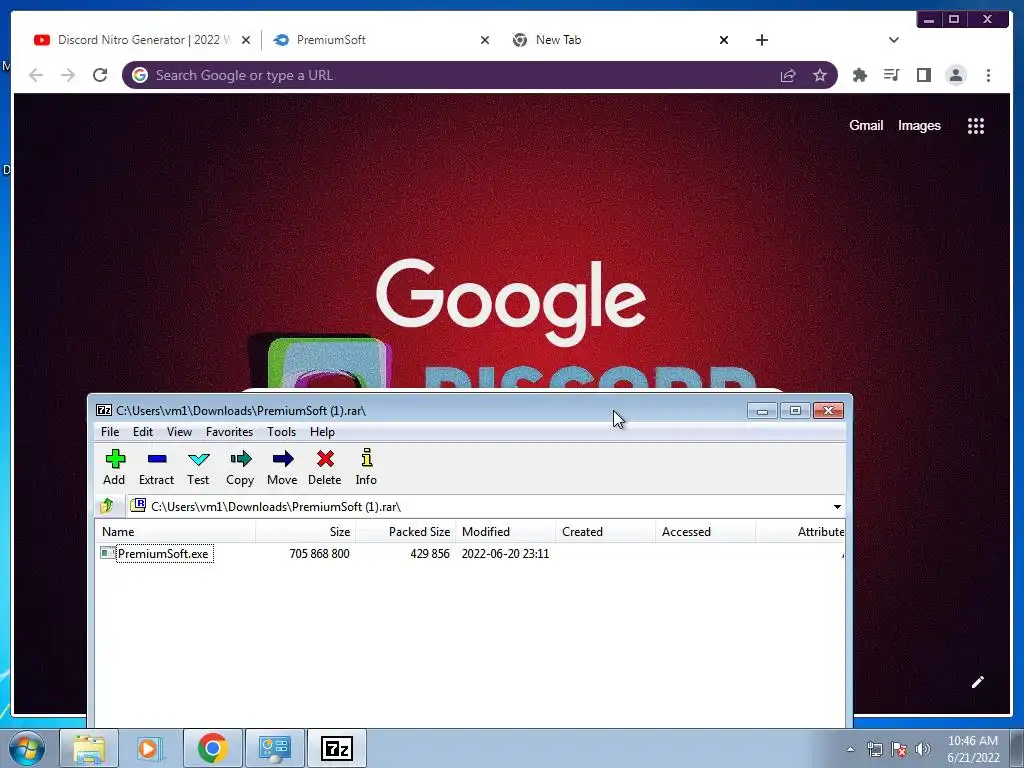The height and width of the screenshot is (768, 1024).
Task: Select the Copy tool in 7-Zip
Action: pyautogui.click(x=240, y=467)
